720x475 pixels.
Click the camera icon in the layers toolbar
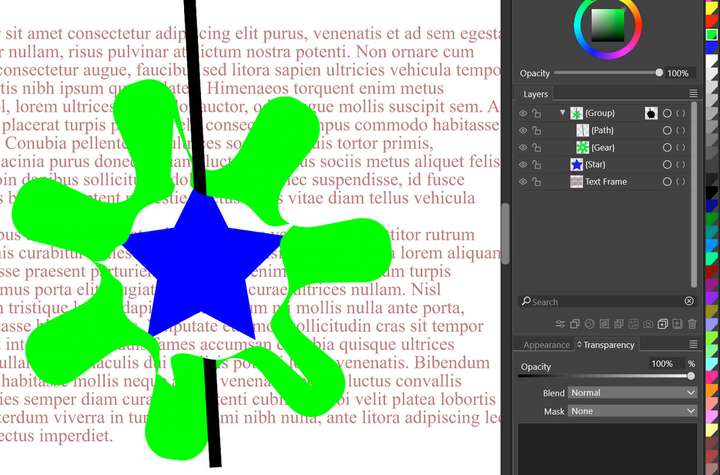coord(649,324)
